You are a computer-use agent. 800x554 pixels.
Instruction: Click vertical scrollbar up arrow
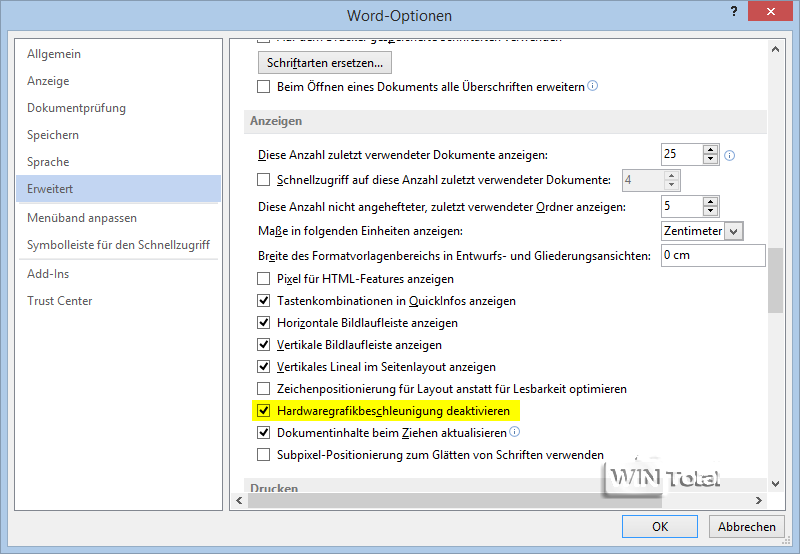coord(776,49)
